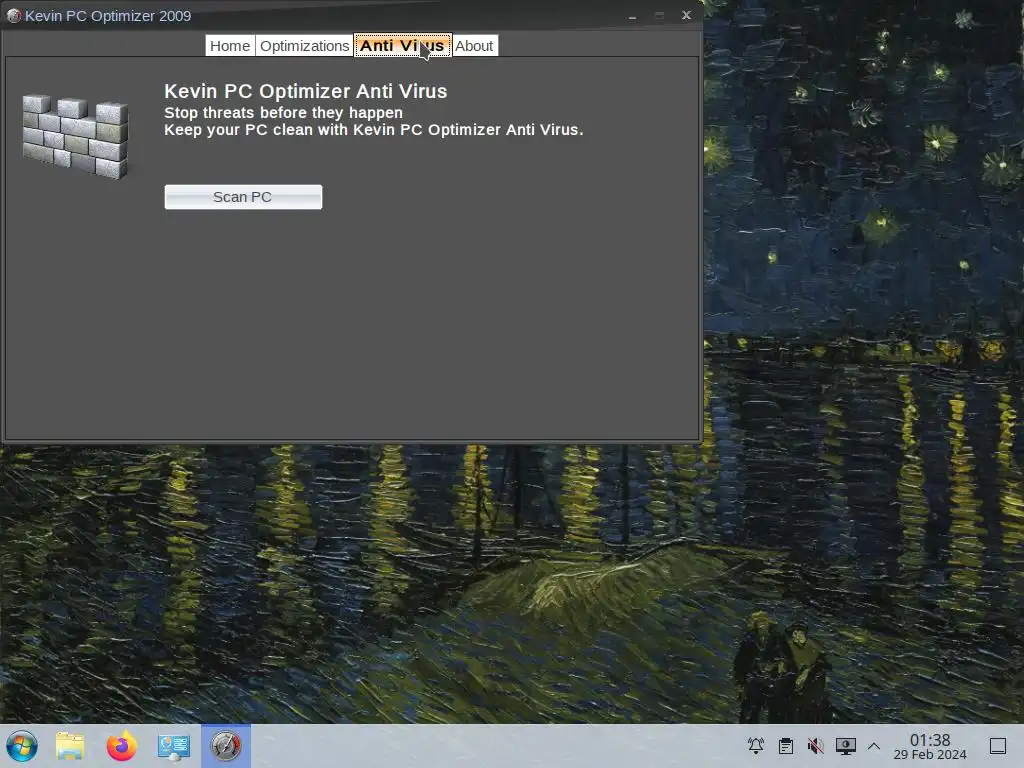
Task: Select the Anti Virus tab
Action: 402,46
